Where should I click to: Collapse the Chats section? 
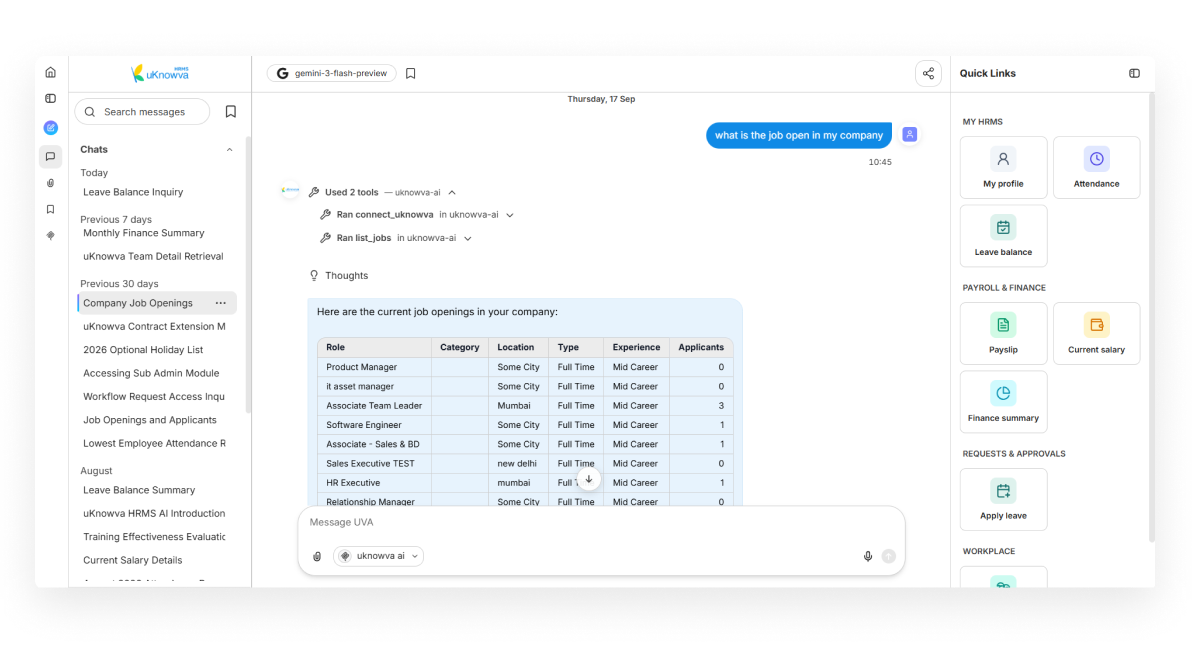pyautogui.click(x=229, y=150)
